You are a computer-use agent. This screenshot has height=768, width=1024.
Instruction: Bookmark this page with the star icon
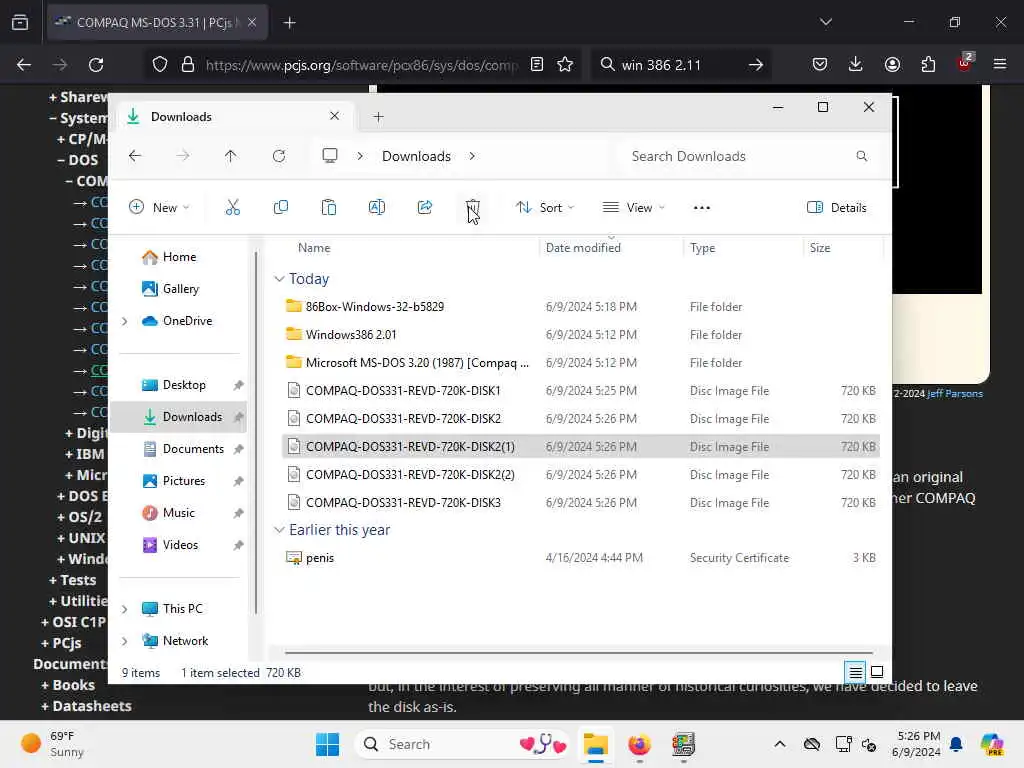(565, 65)
